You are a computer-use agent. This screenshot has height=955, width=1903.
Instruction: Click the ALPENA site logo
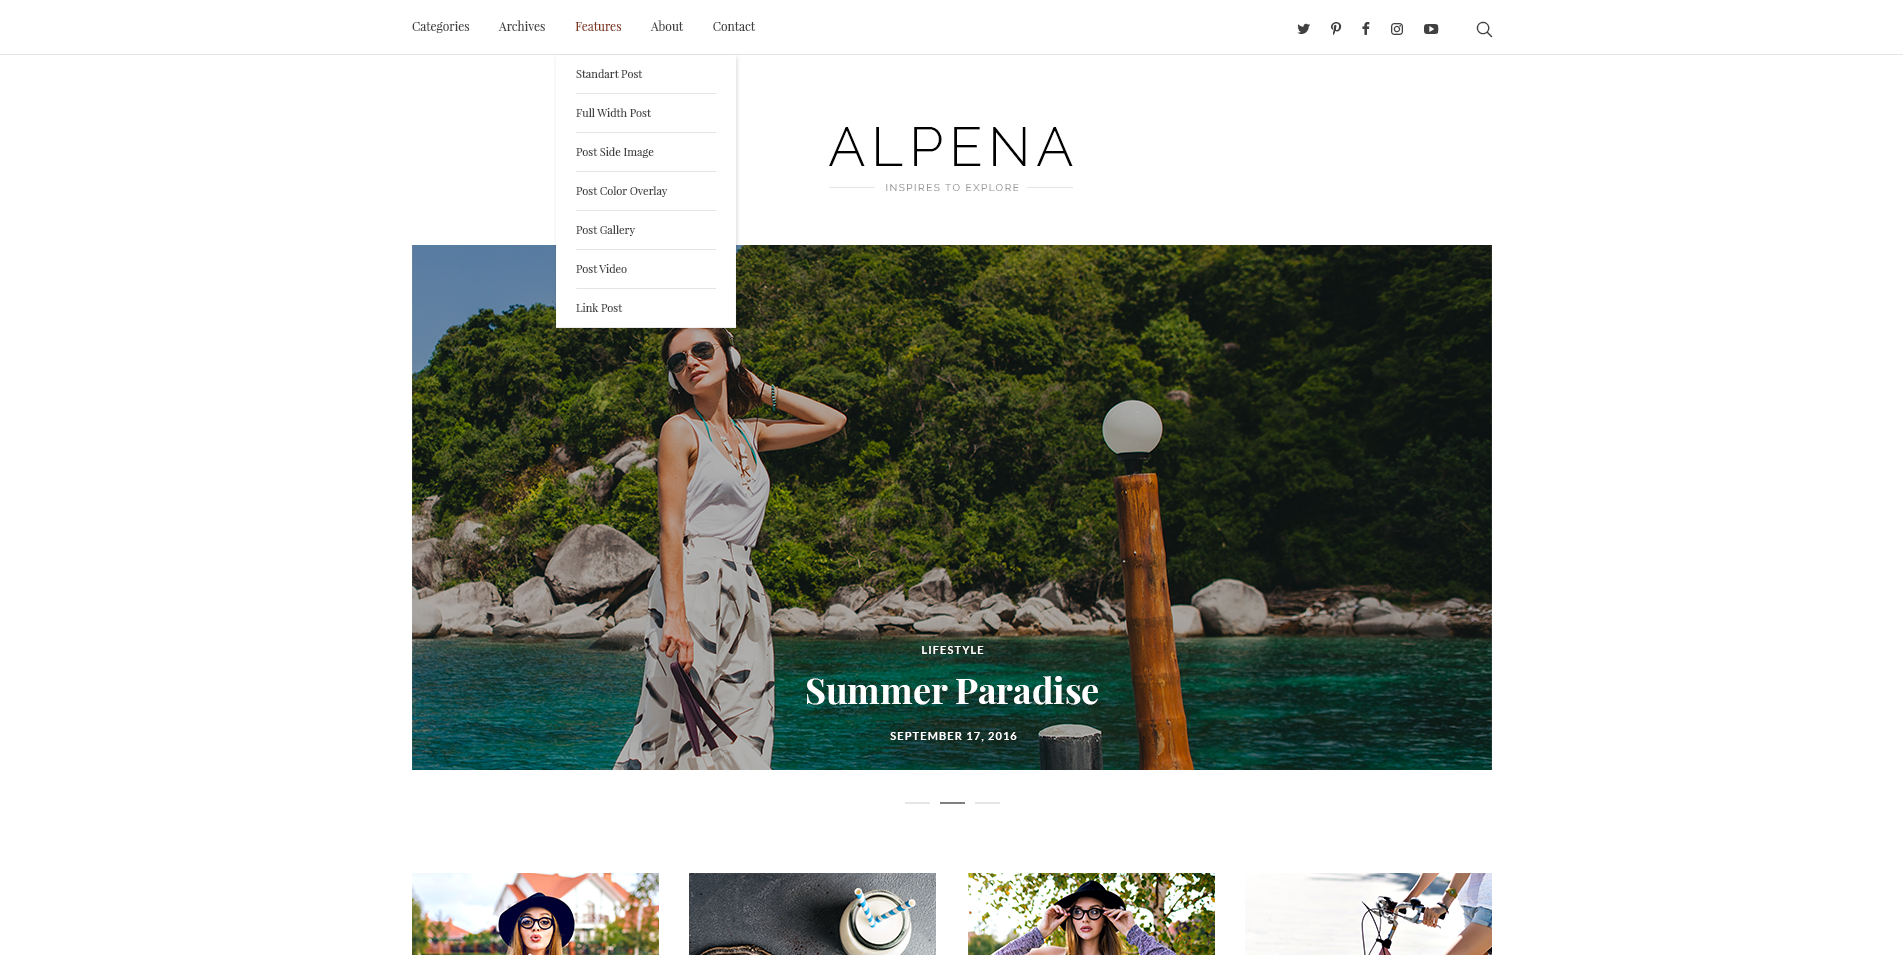pyautogui.click(x=951, y=148)
